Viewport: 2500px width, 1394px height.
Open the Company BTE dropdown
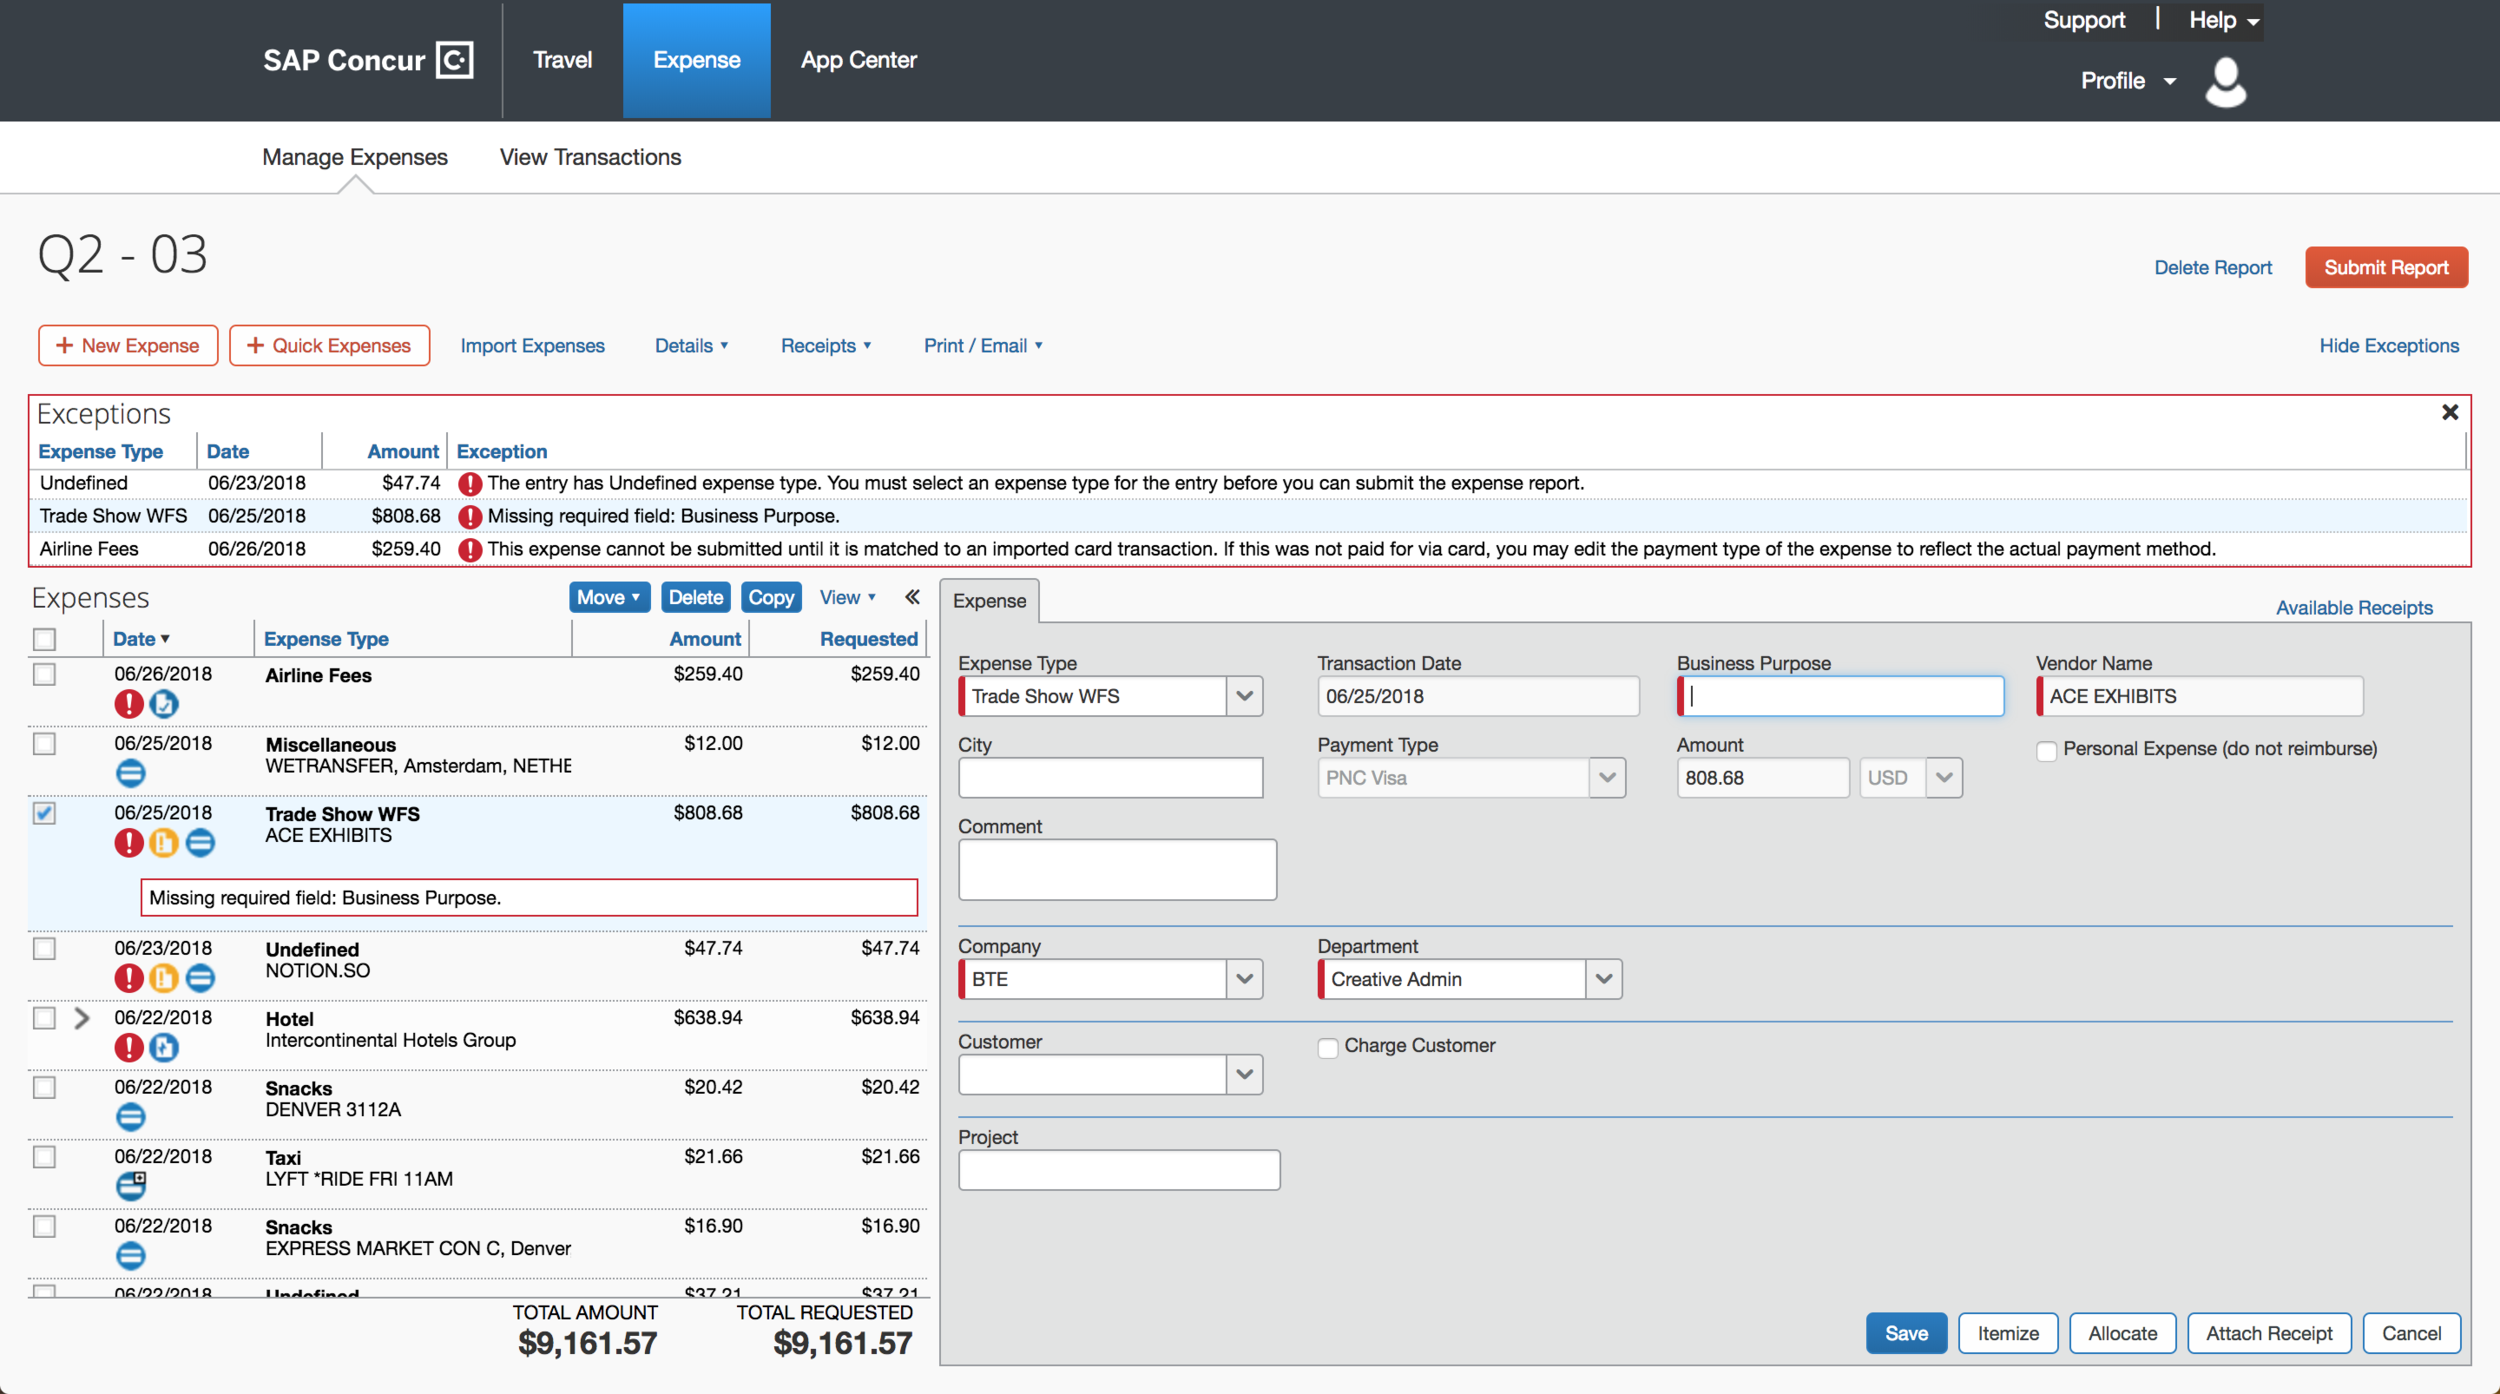tap(1244, 979)
